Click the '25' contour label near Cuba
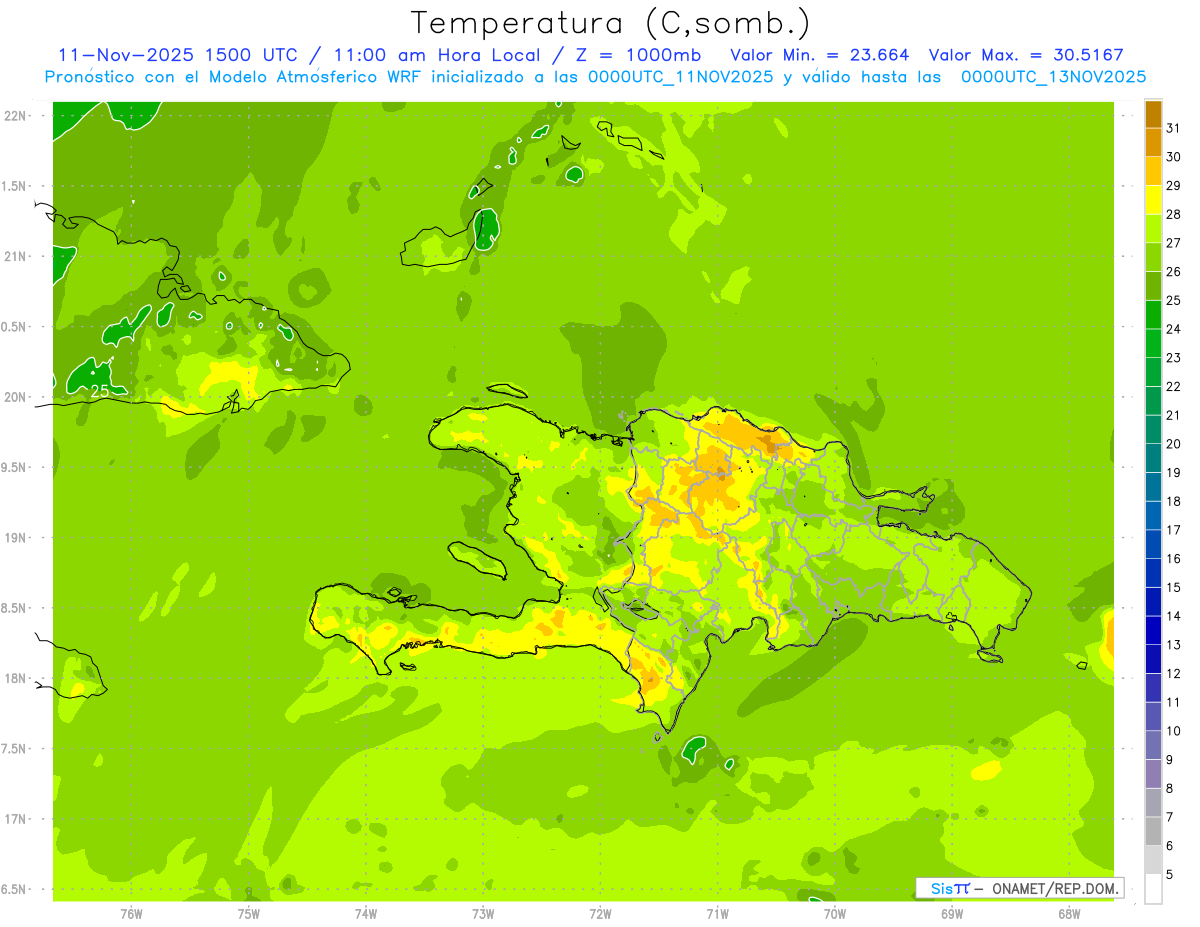 pyautogui.click(x=100, y=391)
